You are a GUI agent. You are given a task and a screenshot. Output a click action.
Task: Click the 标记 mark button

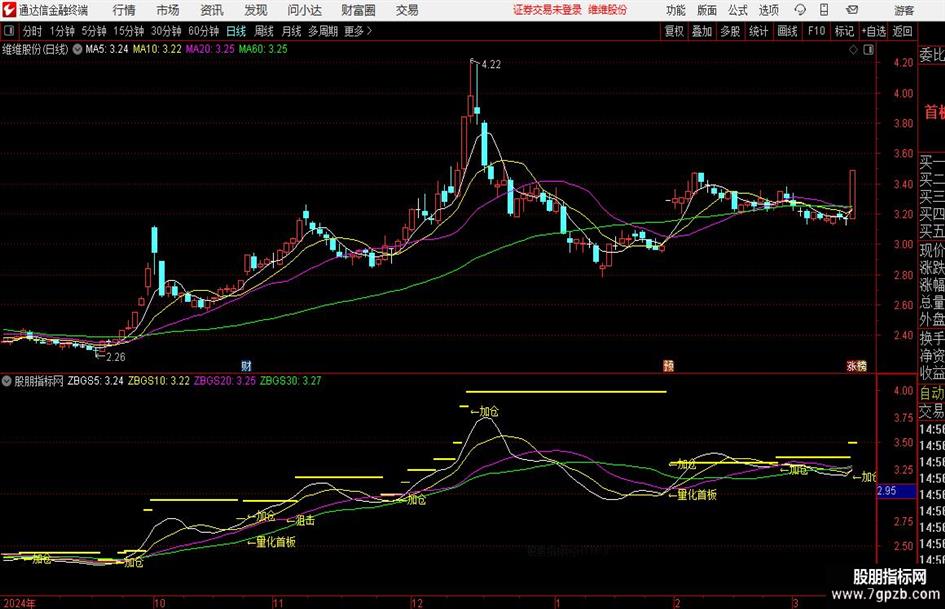coord(844,31)
